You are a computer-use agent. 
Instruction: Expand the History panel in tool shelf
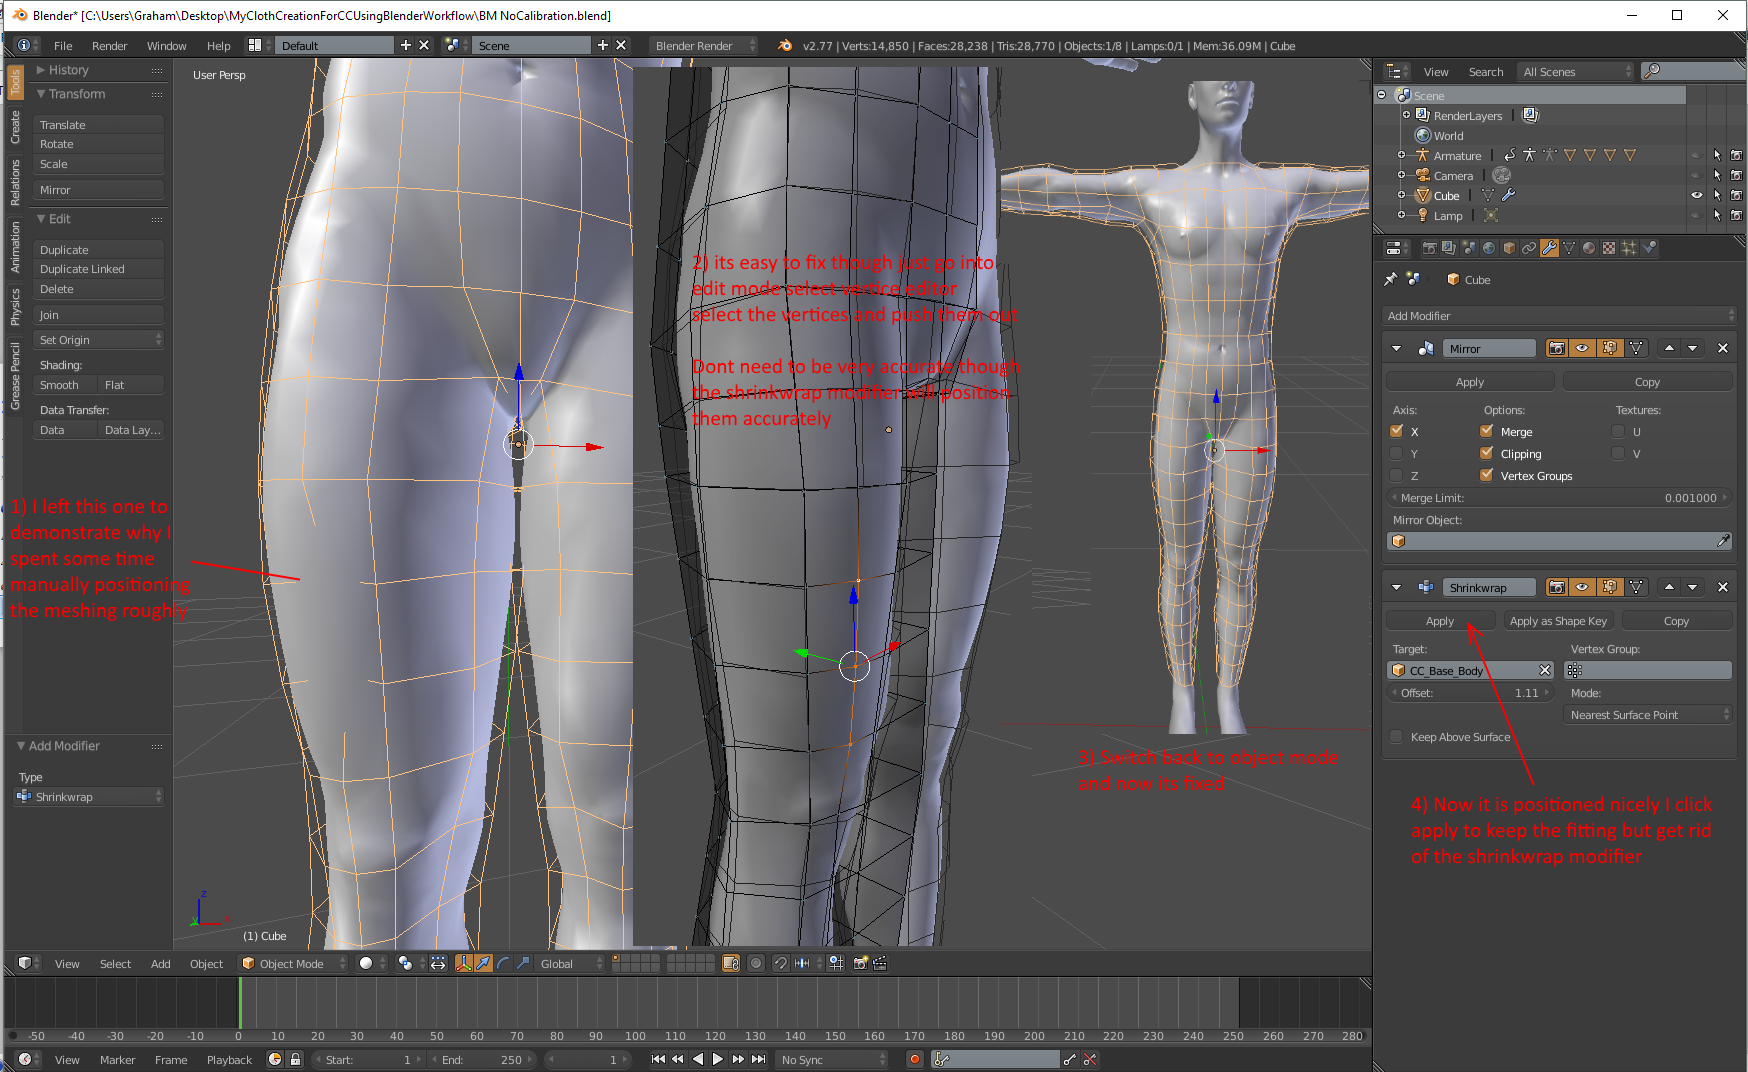pos(68,70)
